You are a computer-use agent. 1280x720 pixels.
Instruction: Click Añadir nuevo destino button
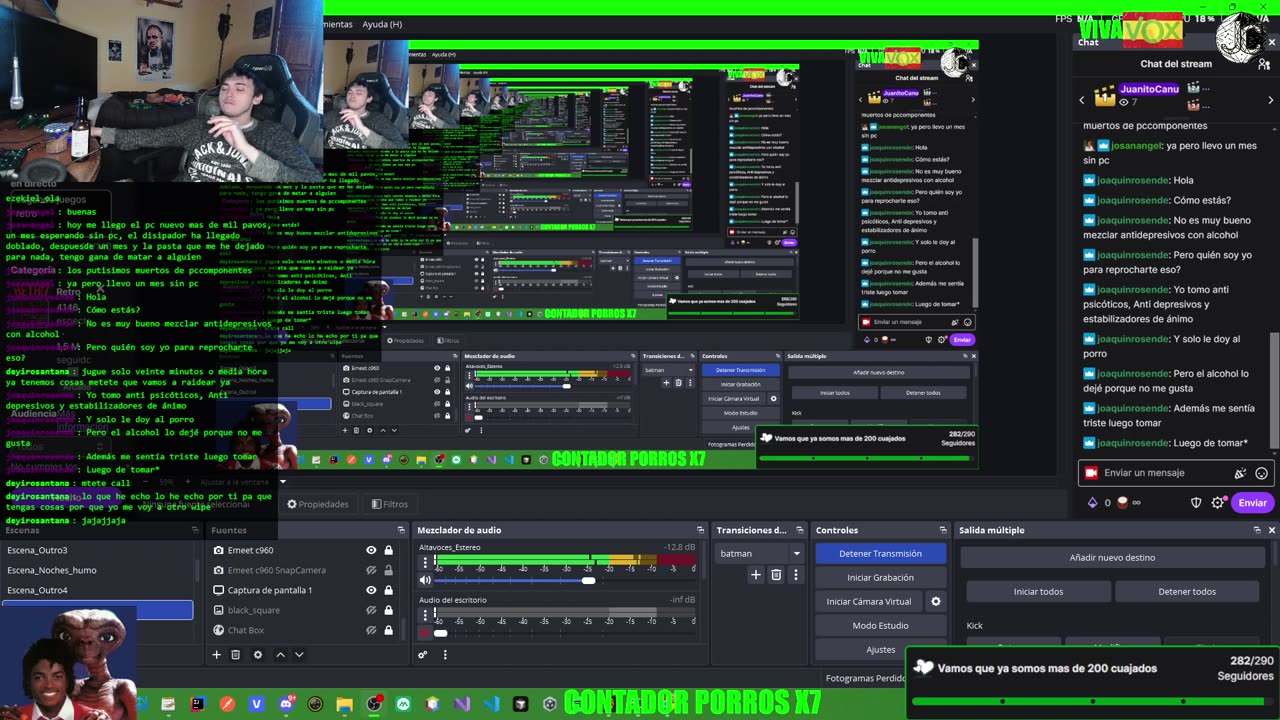pos(1112,557)
